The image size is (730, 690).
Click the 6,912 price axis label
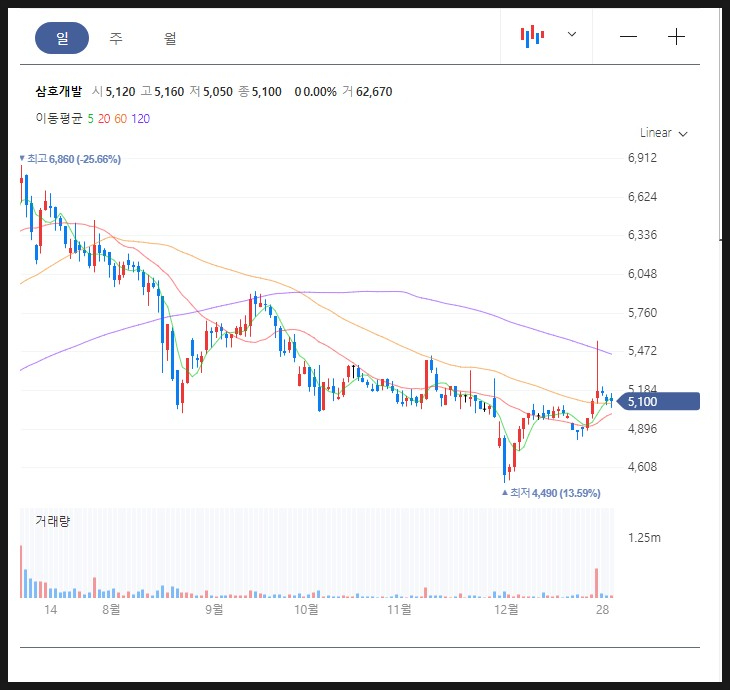tap(642, 158)
